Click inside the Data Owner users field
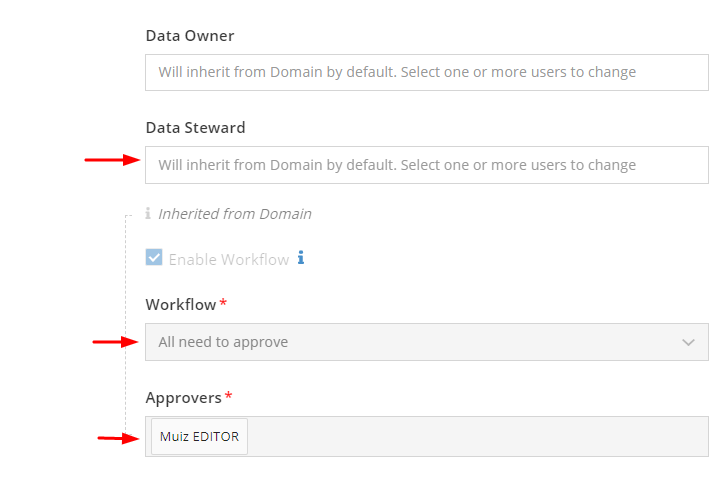The width and height of the screenshot is (717, 493). [427, 72]
